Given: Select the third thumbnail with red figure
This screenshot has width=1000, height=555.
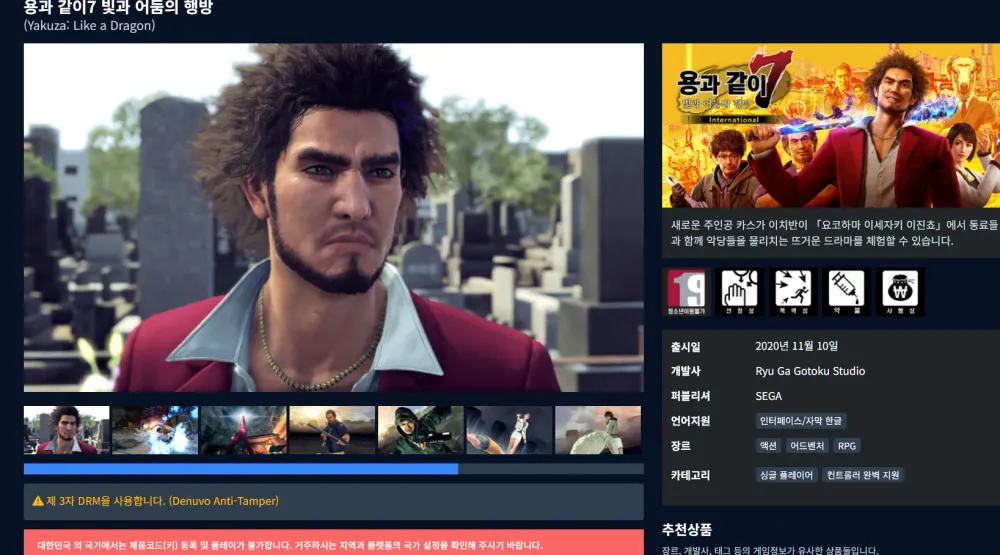Looking at the screenshot, I should [x=244, y=430].
